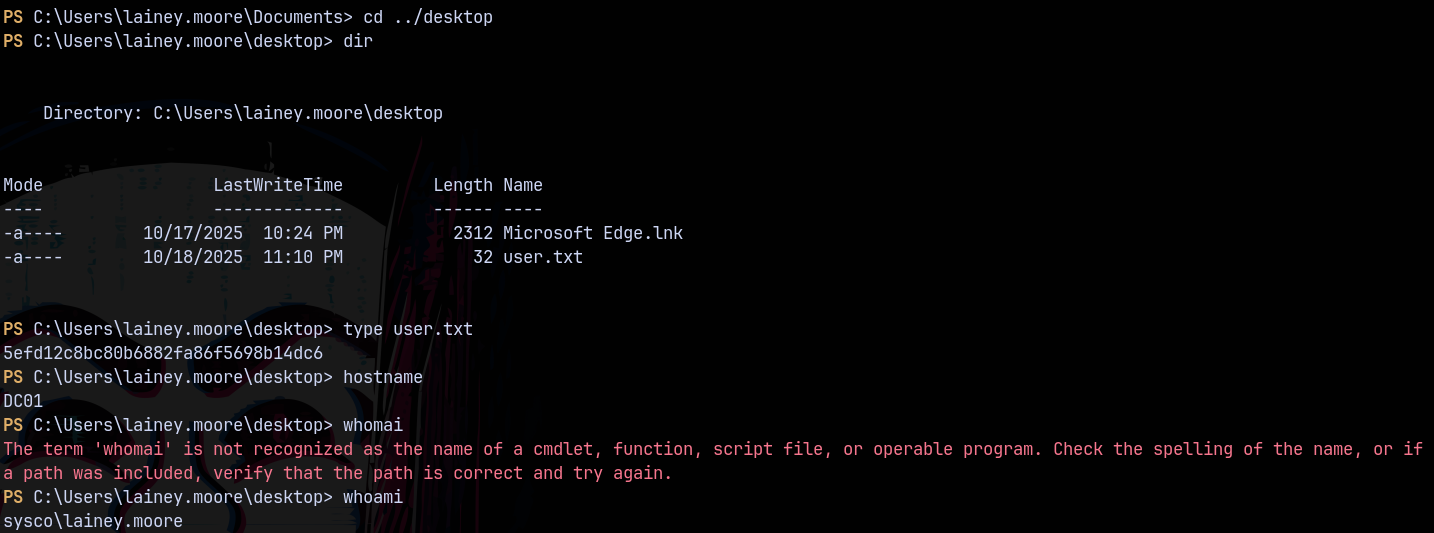Click the 2312 file length value
This screenshot has height=533, width=1434.
coord(472,233)
